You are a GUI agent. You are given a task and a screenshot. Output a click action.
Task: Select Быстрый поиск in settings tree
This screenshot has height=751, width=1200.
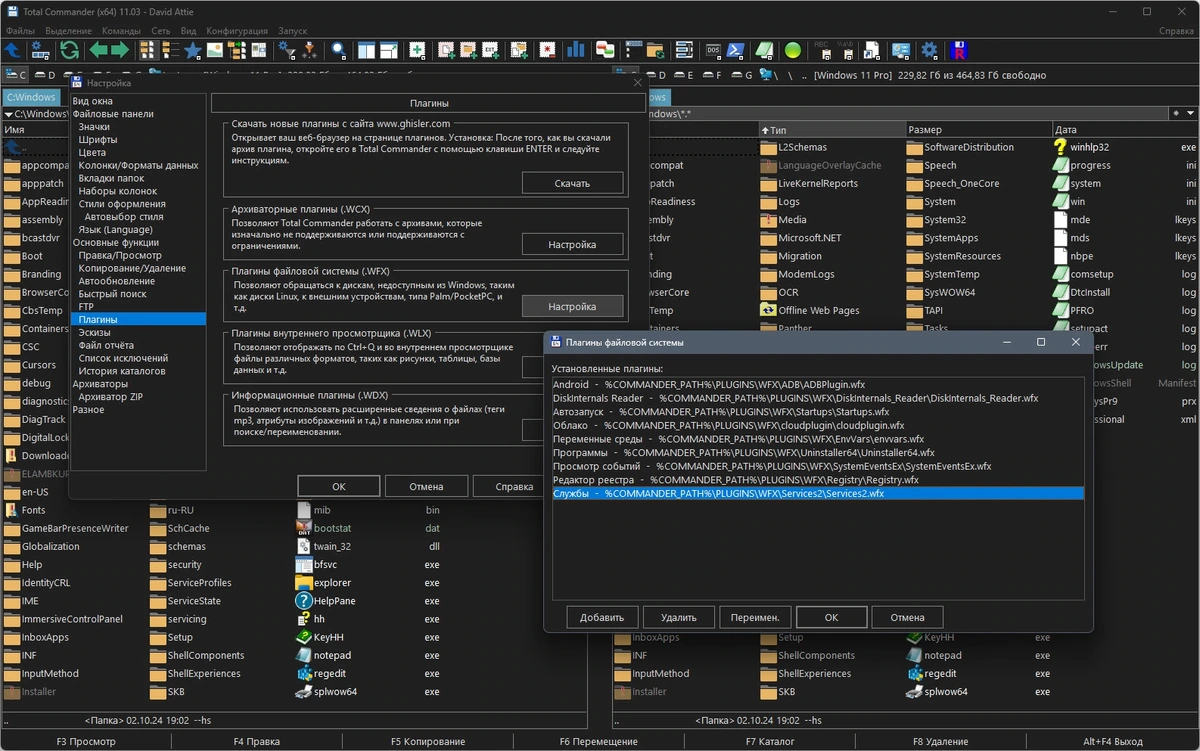click(112, 294)
